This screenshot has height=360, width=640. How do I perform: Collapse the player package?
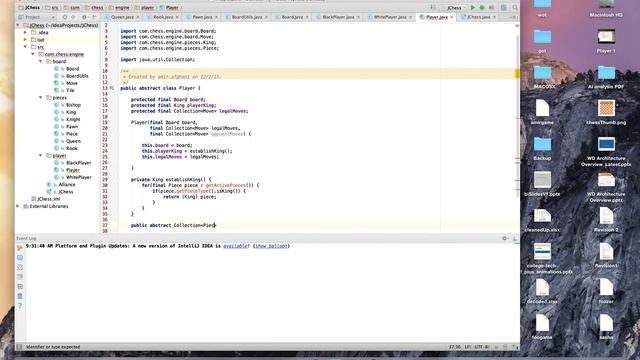pyautogui.click(x=41, y=156)
